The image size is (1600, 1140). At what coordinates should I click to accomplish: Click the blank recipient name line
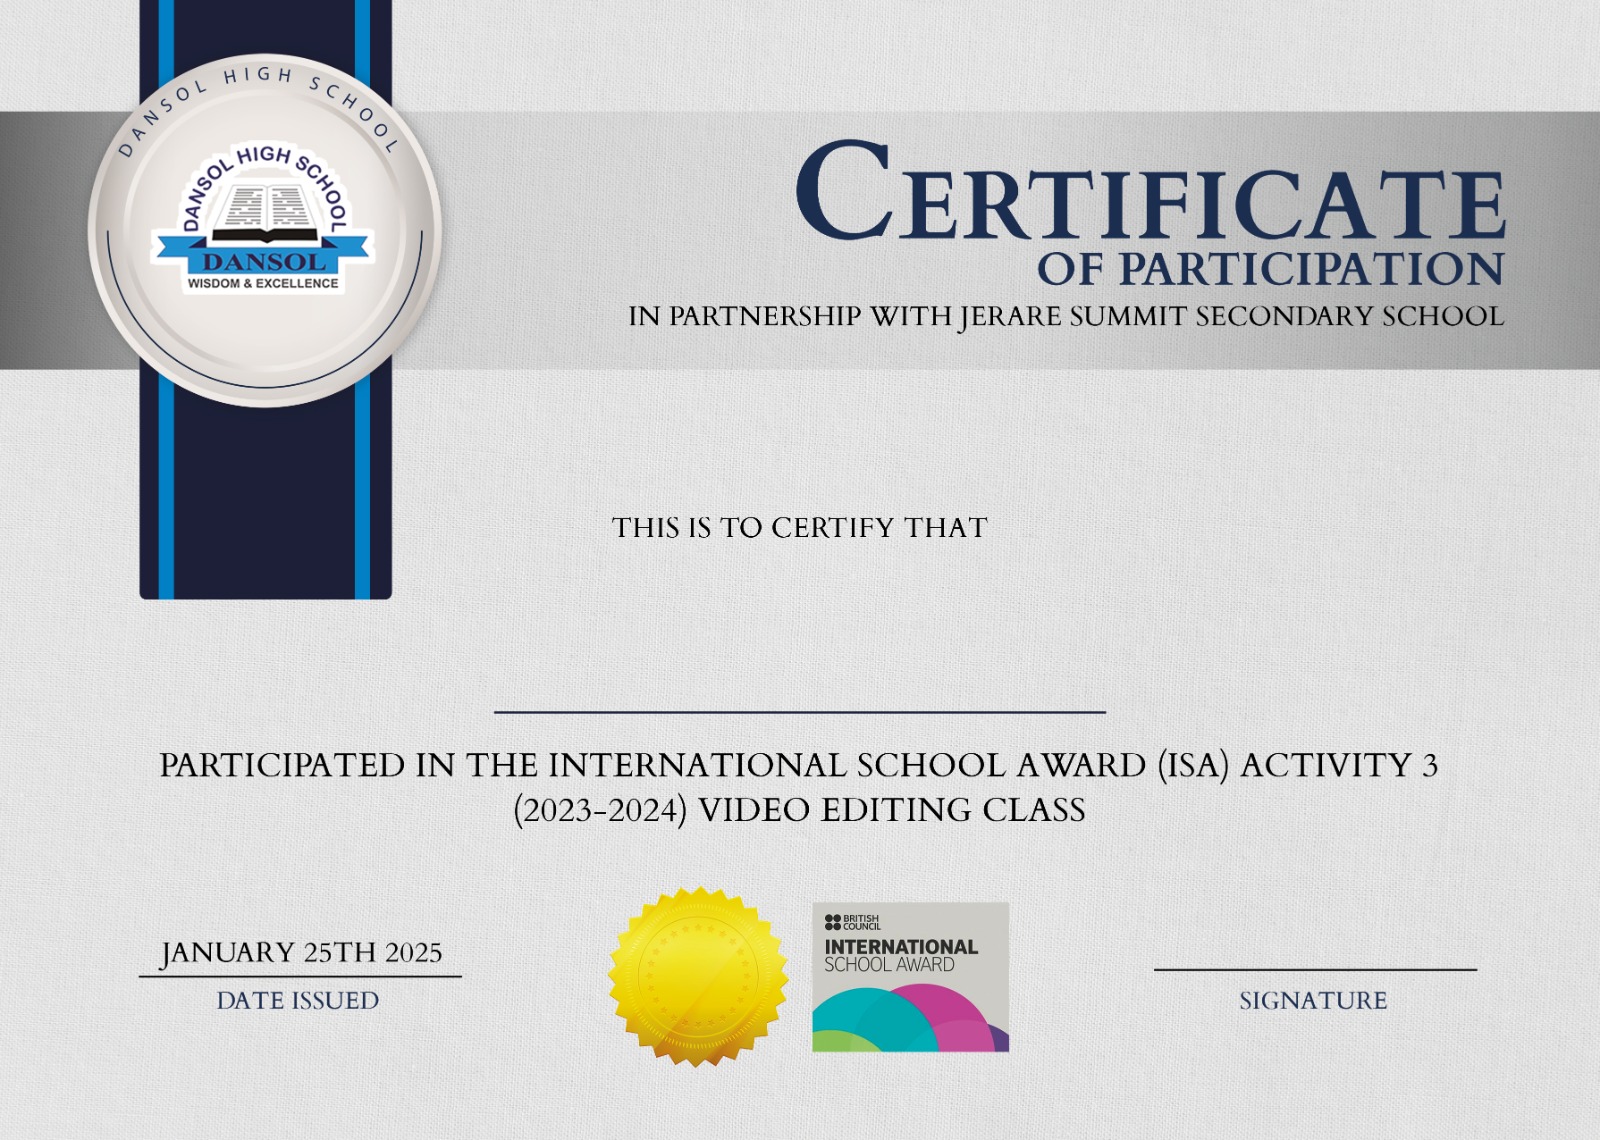tap(799, 710)
